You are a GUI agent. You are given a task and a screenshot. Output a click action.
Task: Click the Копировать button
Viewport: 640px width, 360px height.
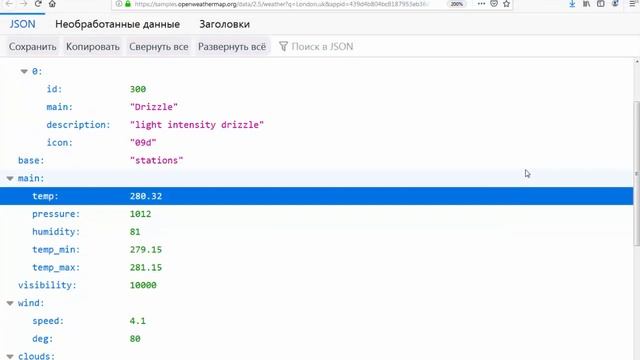[x=93, y=47]
